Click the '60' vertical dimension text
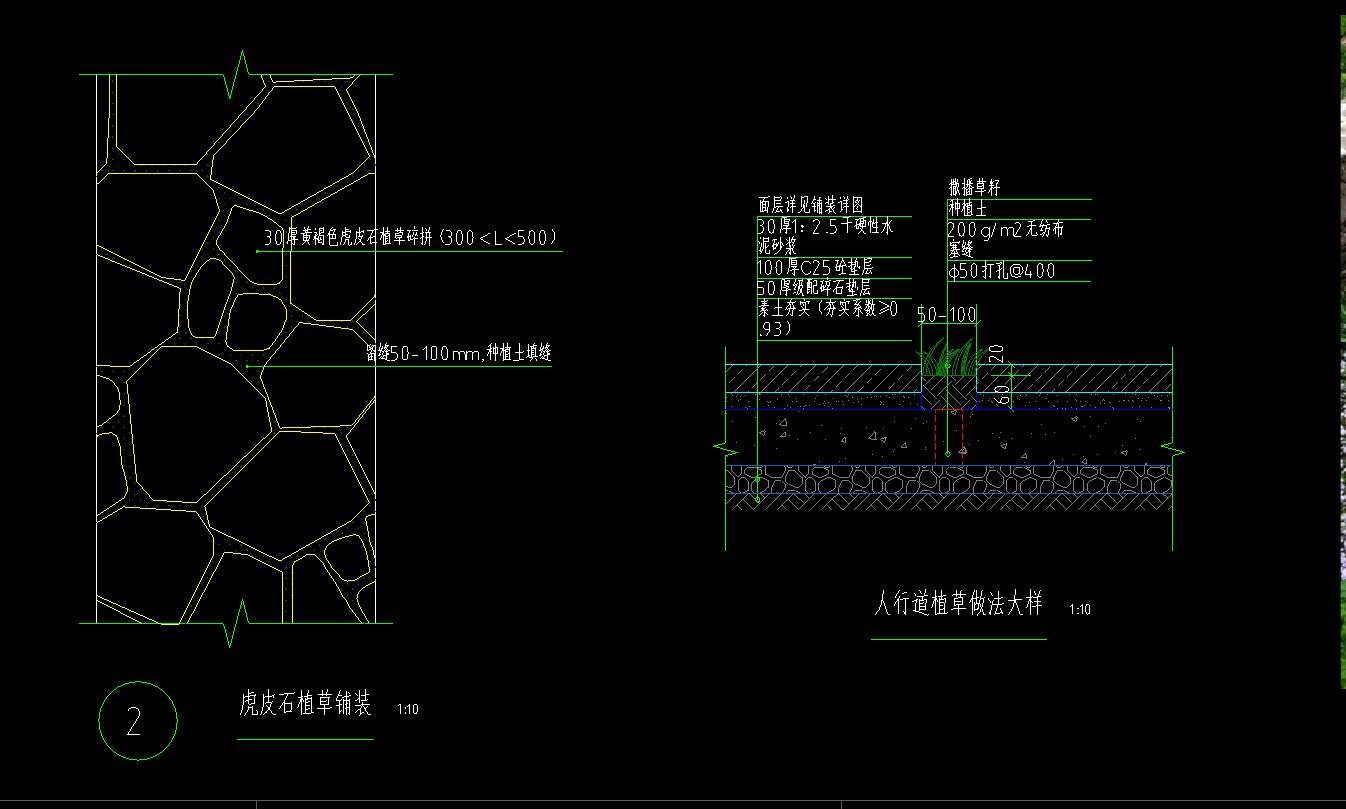The image size is (1346, 809). [x=1002, y=395]
